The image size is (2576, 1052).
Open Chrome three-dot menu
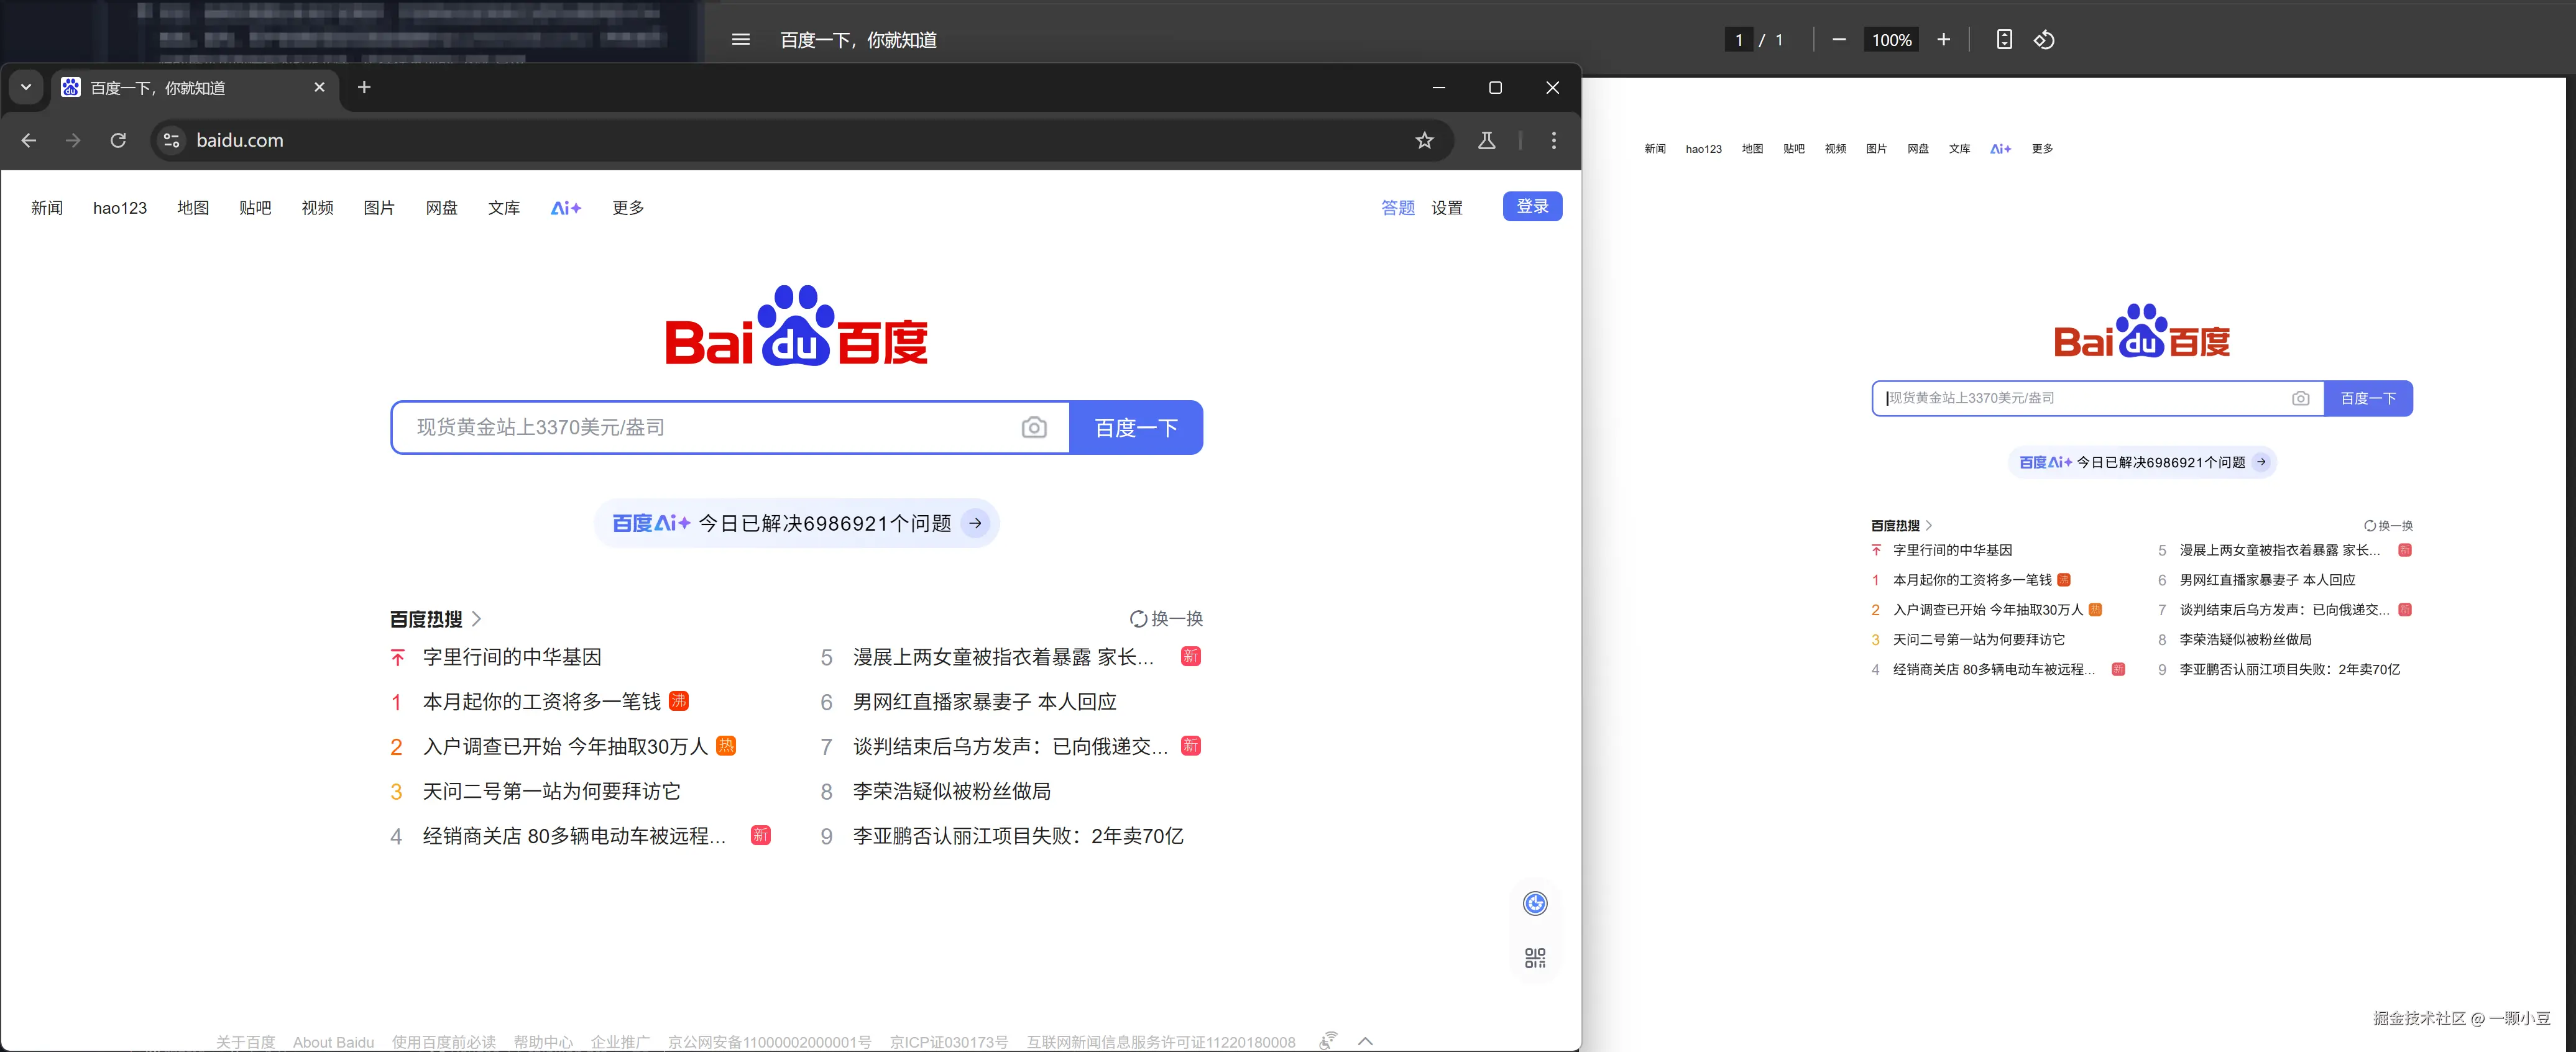click(1553, 141)
